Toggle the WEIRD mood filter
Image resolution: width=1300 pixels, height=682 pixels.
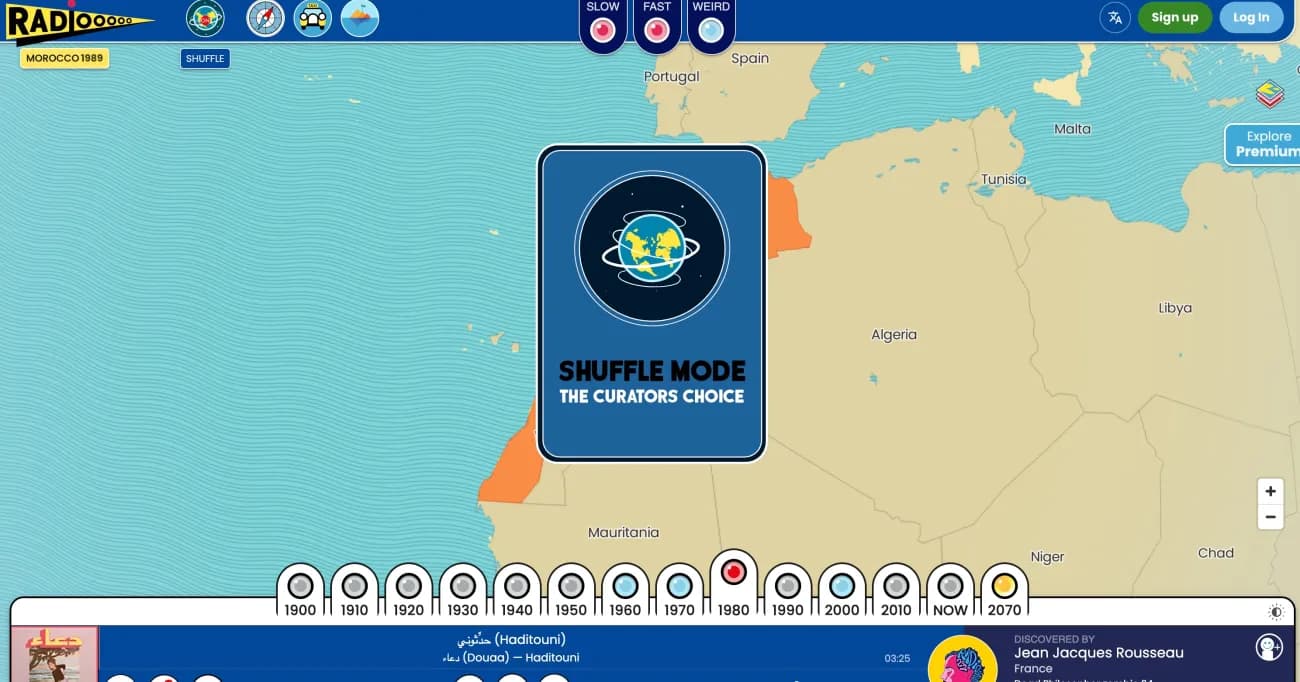tap(711, 30)
